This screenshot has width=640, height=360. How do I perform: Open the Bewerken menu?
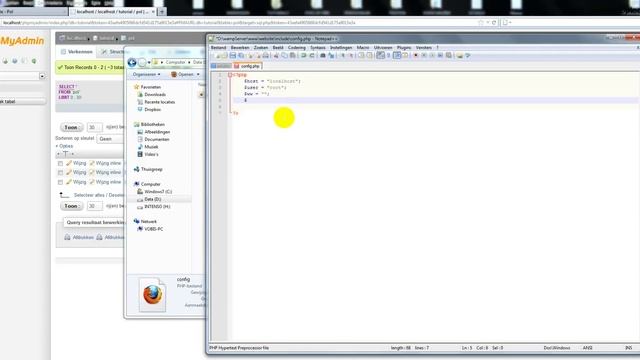coord(240,48)
